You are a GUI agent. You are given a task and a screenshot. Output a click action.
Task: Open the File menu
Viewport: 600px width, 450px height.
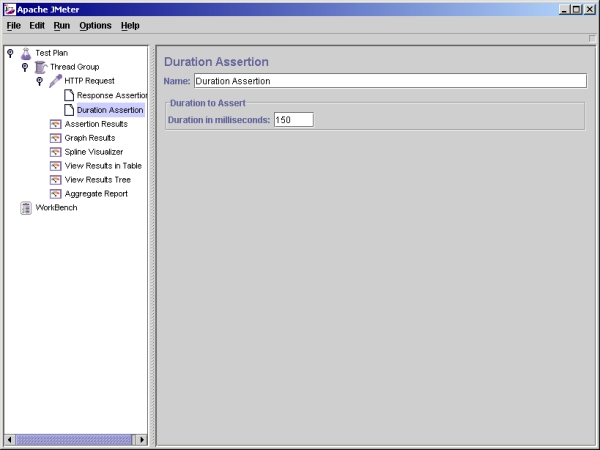tap(14, 25)
